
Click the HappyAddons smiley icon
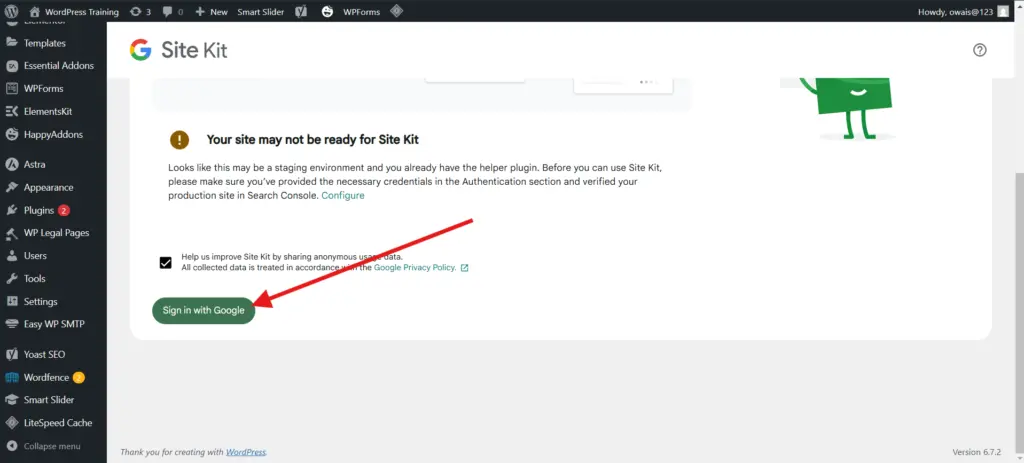coord(11,135)
